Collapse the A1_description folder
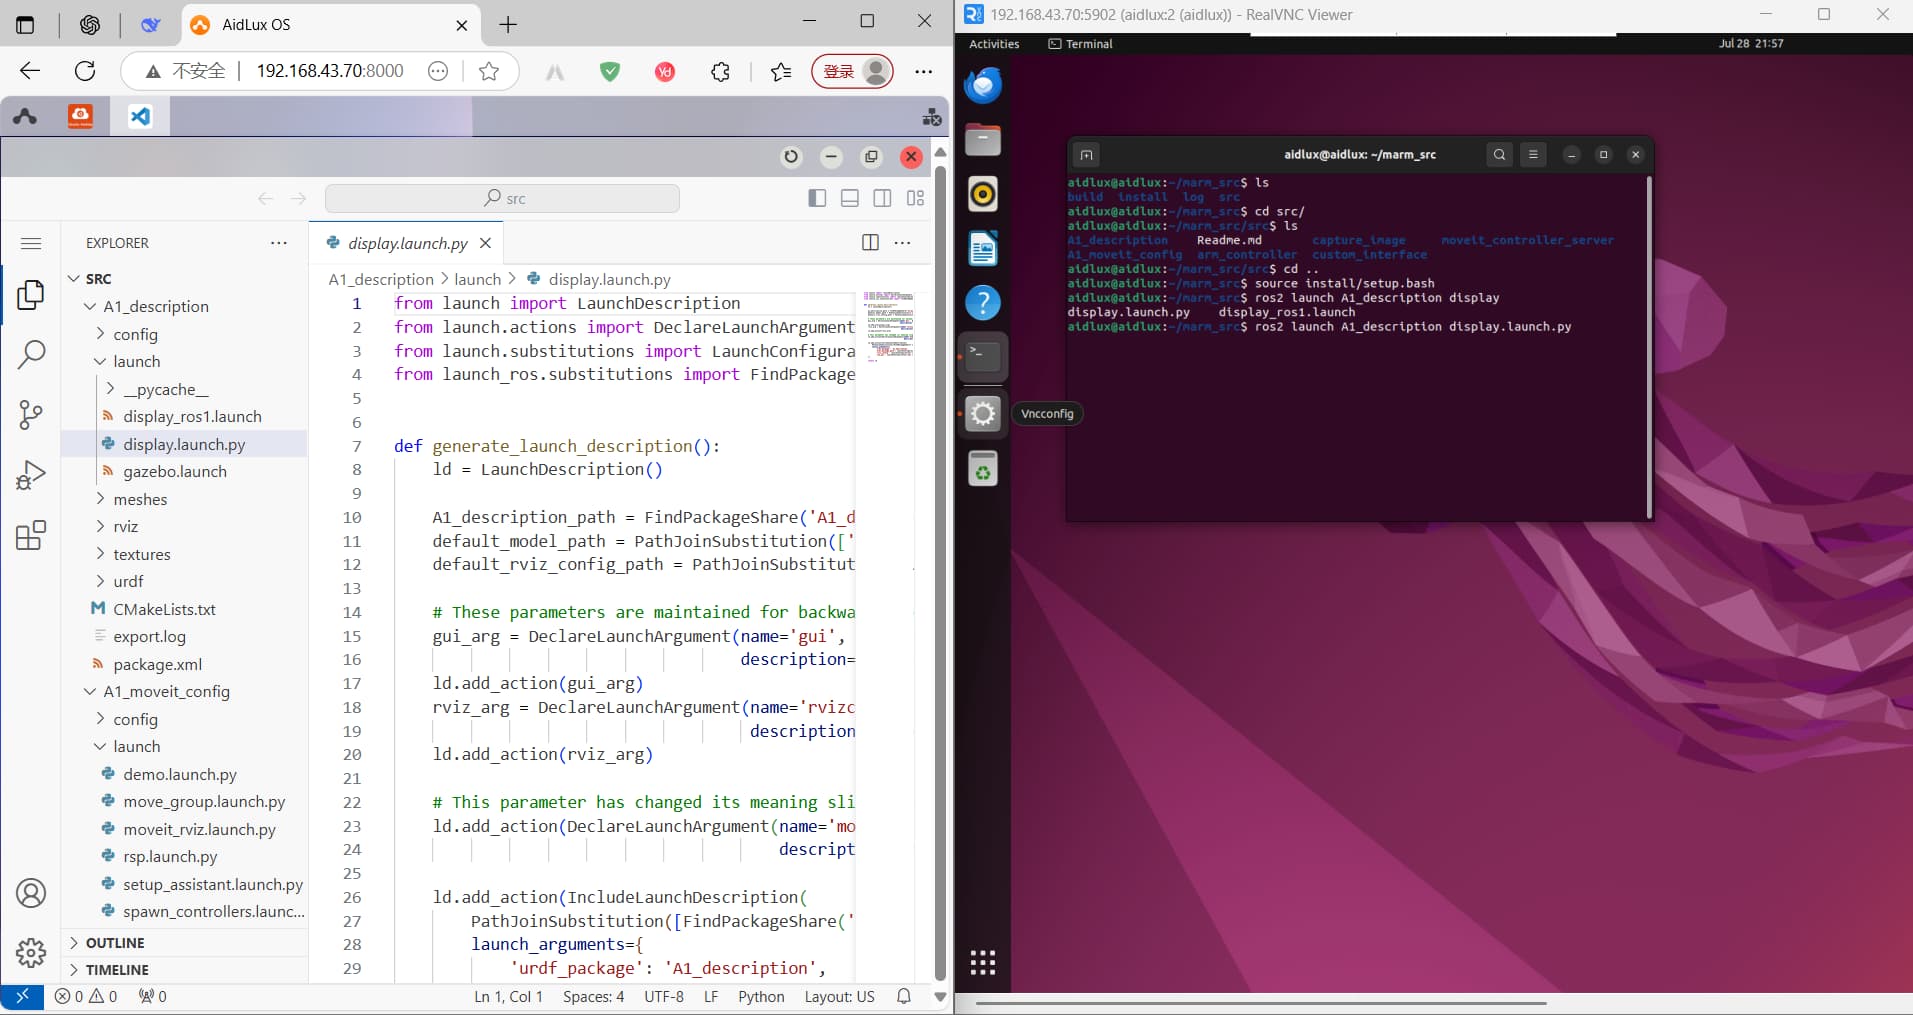This screenshot has height=1015, width=1913. 155,306
